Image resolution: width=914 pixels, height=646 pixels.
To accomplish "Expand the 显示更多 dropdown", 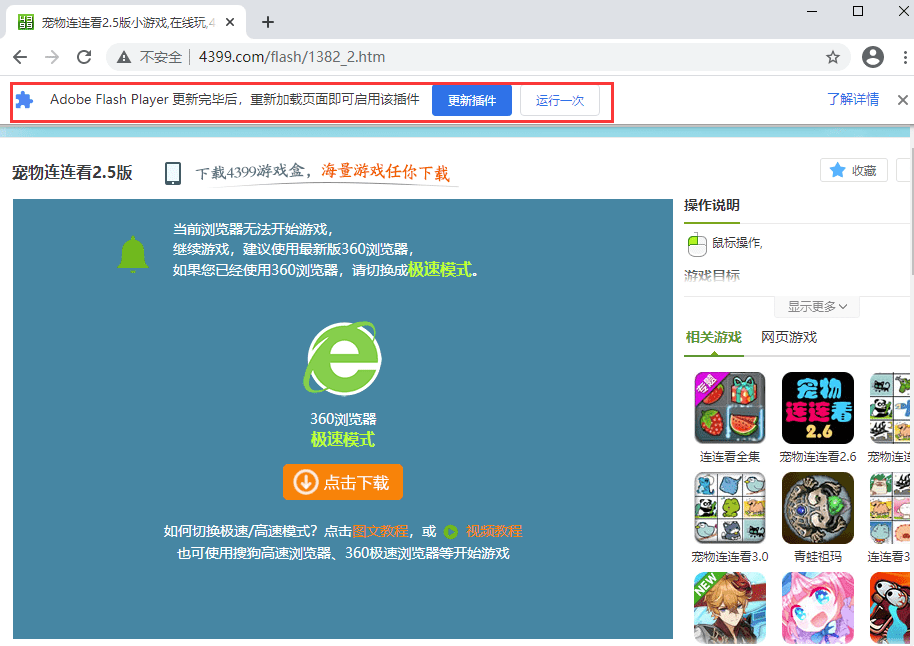I will pos(816,307).
